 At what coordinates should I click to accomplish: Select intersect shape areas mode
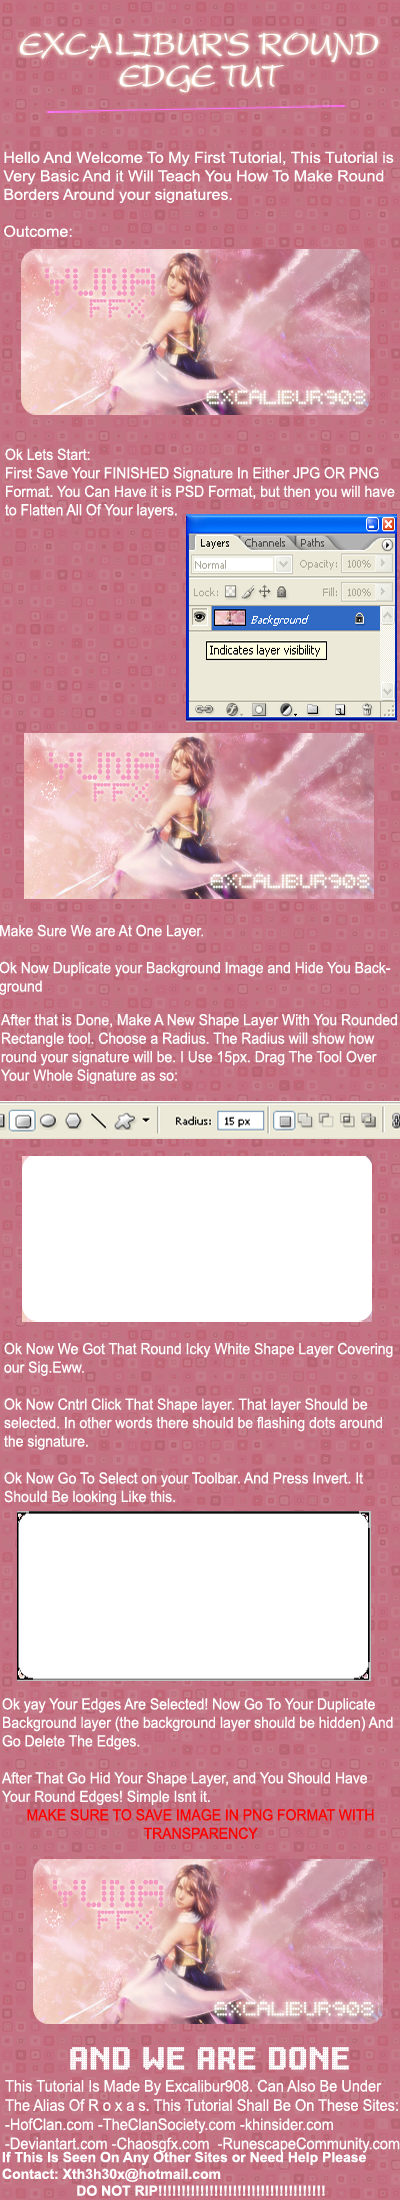(347, 1120)
